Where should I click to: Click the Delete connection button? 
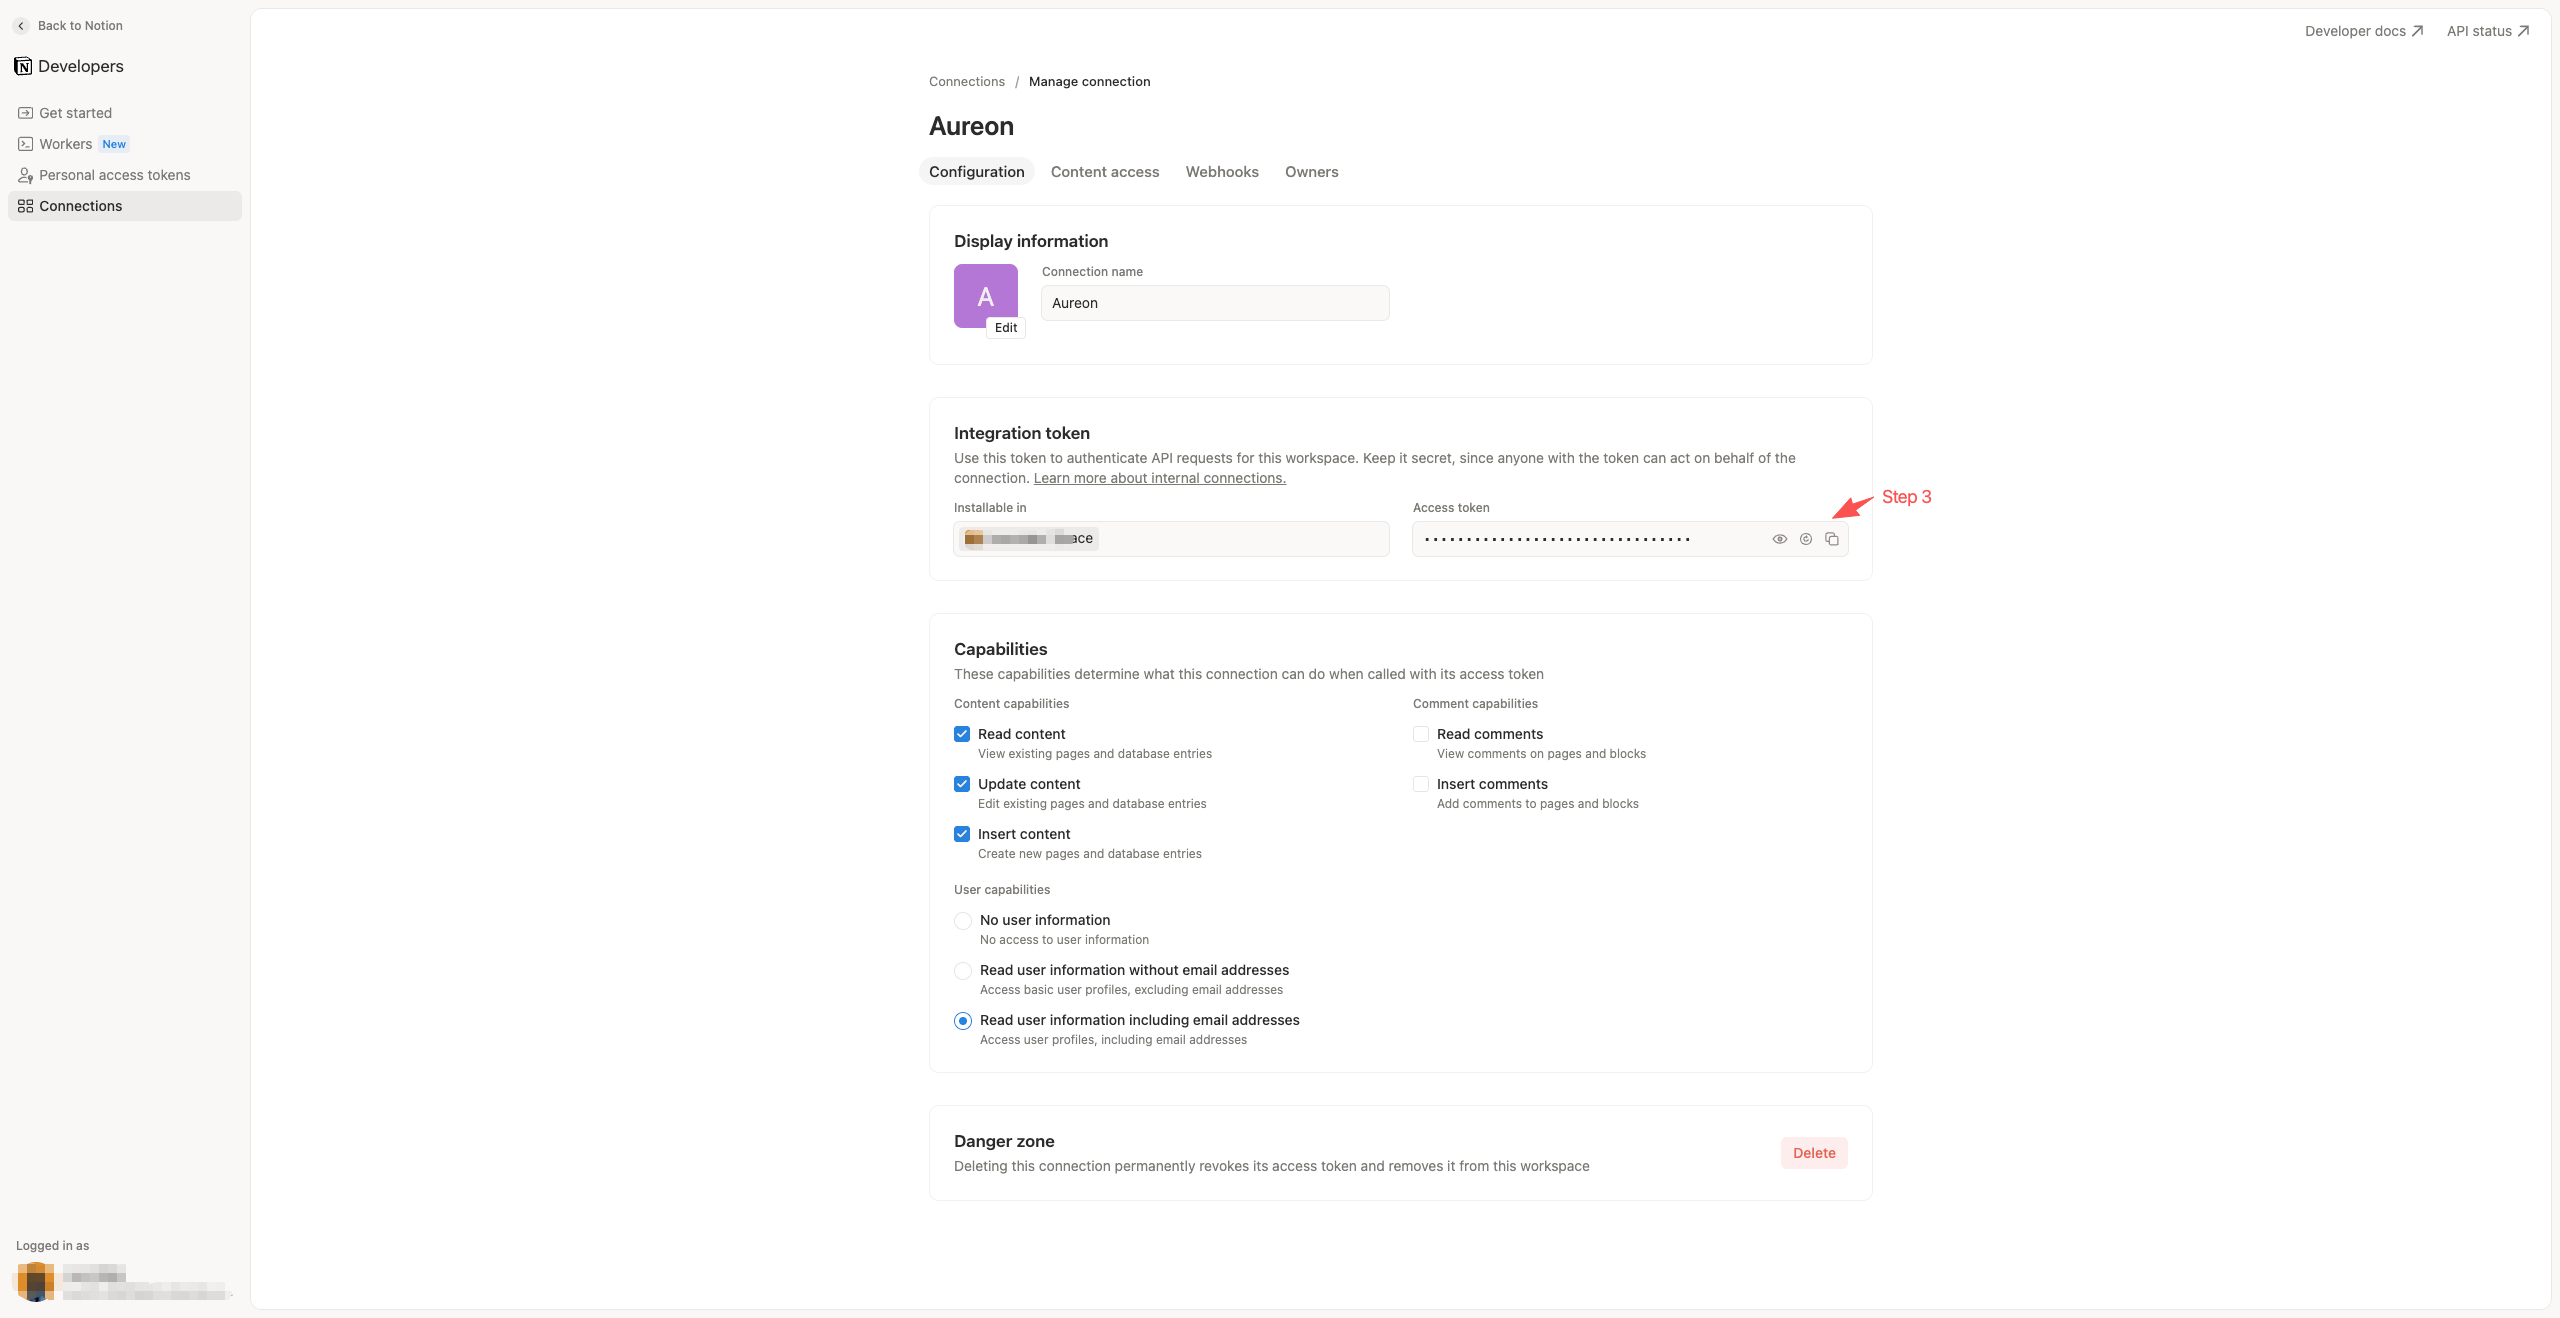[x=1814, y=1153]
